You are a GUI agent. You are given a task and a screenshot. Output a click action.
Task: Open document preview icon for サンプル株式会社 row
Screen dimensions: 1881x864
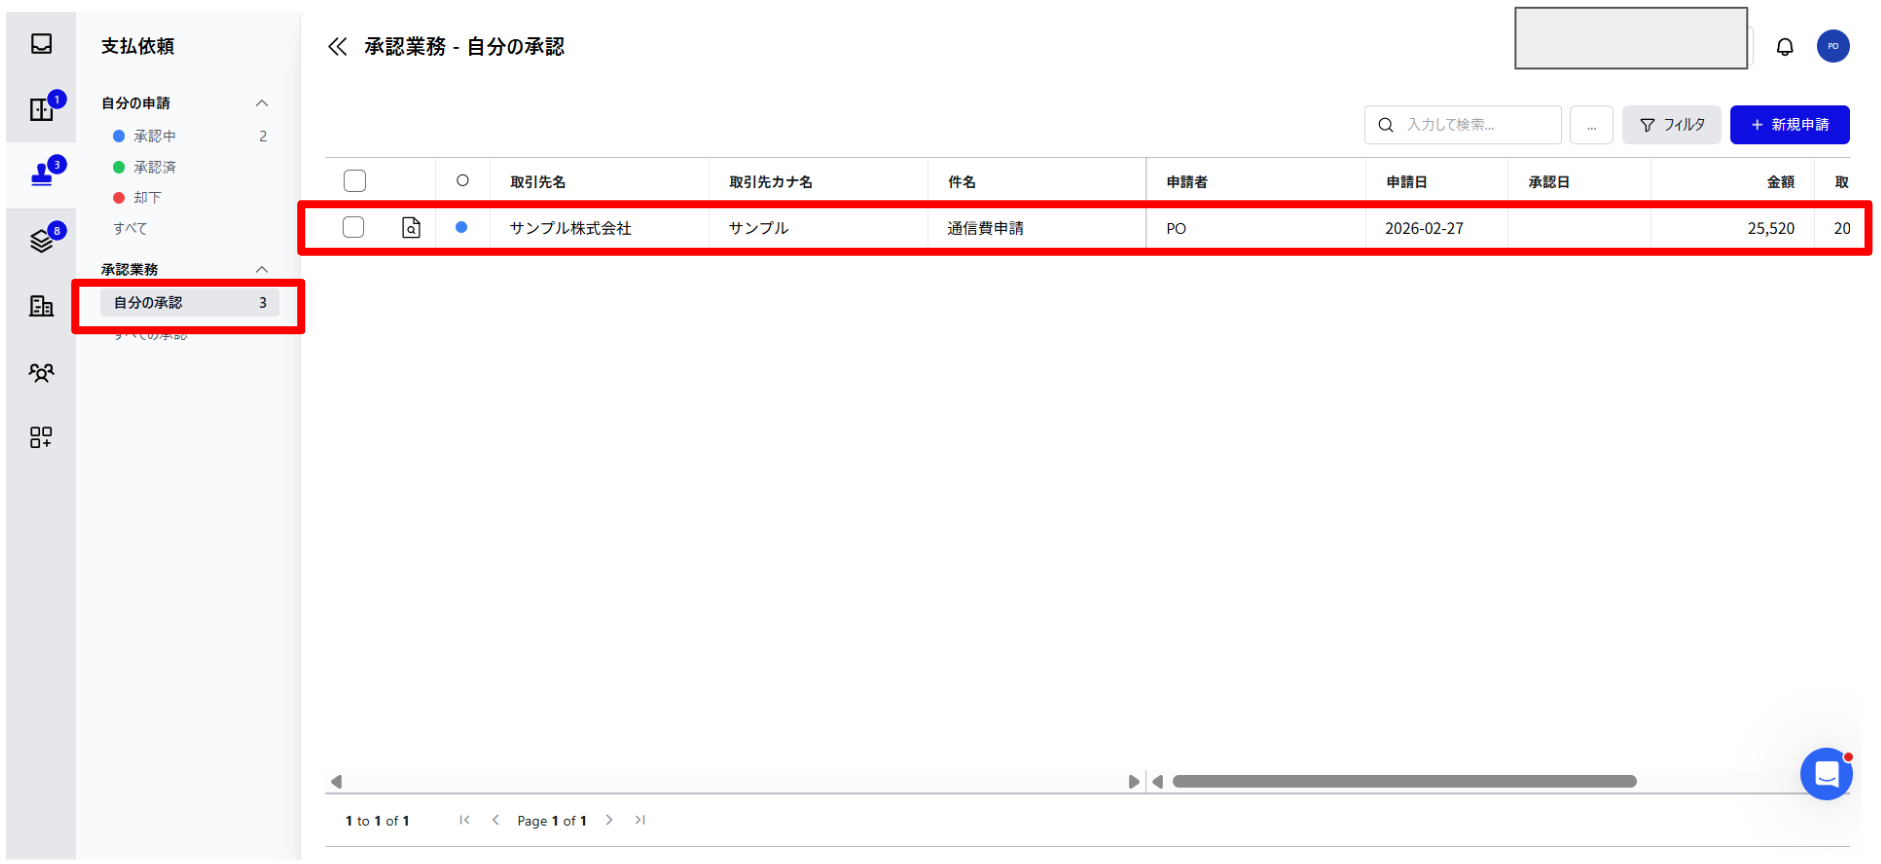411,228
